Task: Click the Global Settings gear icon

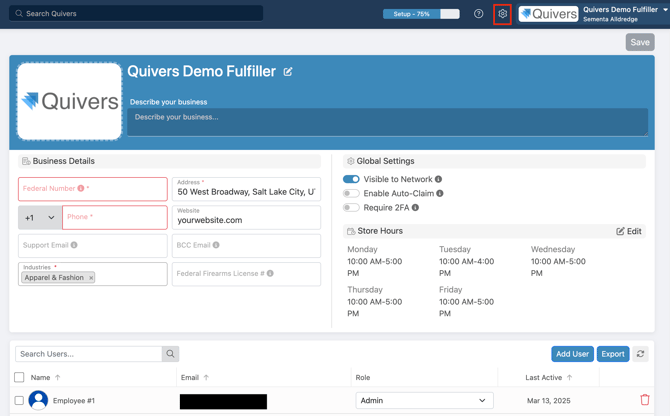Action: coord(351,161)
